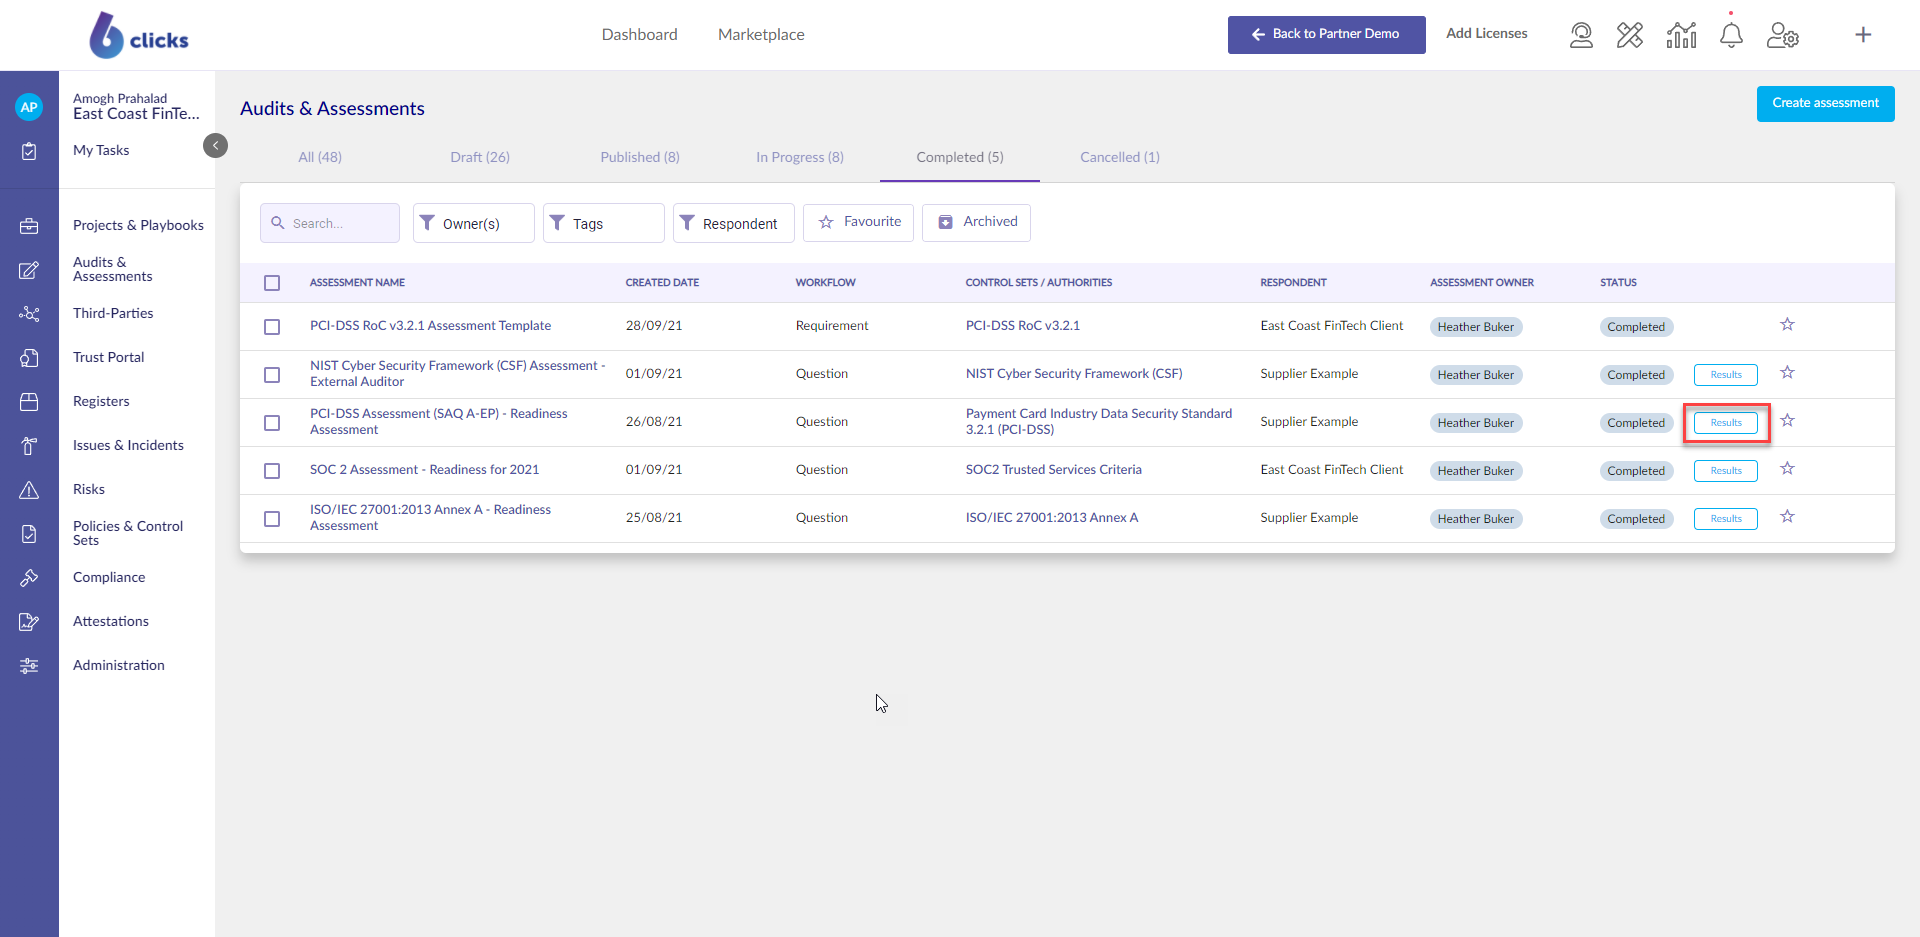Image resolution: width=1920 pixels, height=937 pixels.
Task: Open Third-Parties in sidebar menu
Action: pos(113,314)
